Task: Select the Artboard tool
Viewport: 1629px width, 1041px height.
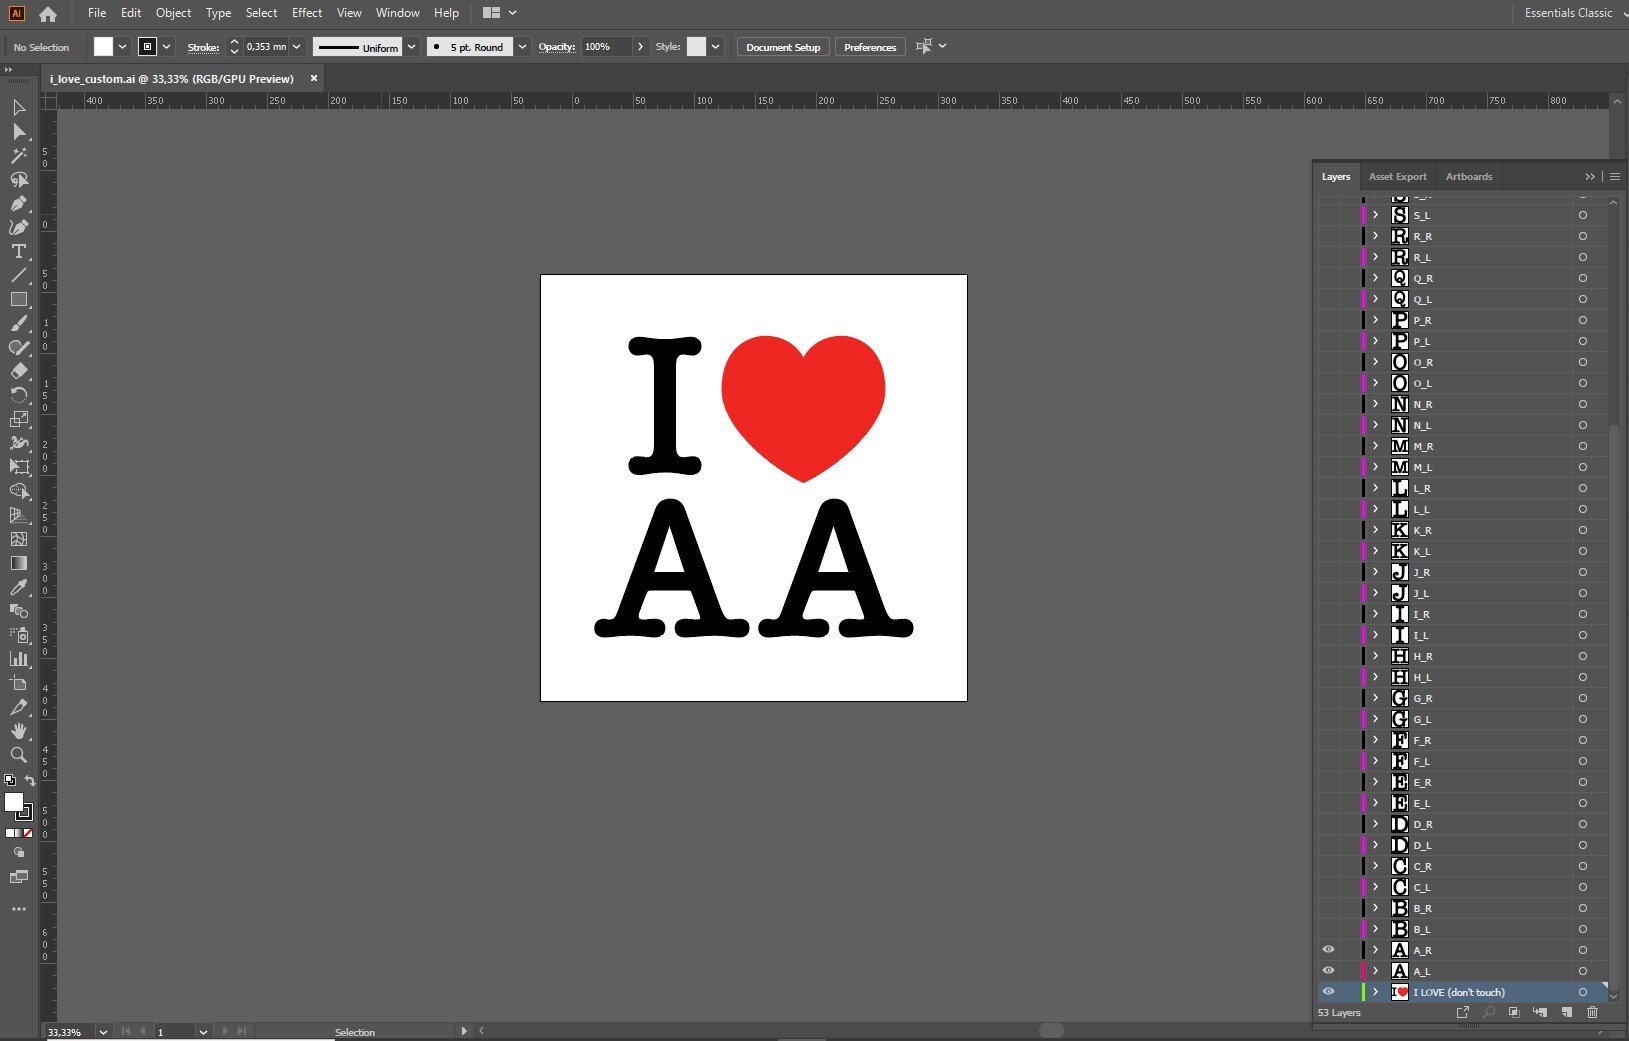Action: pyautogui.click(x=18, y=683)
